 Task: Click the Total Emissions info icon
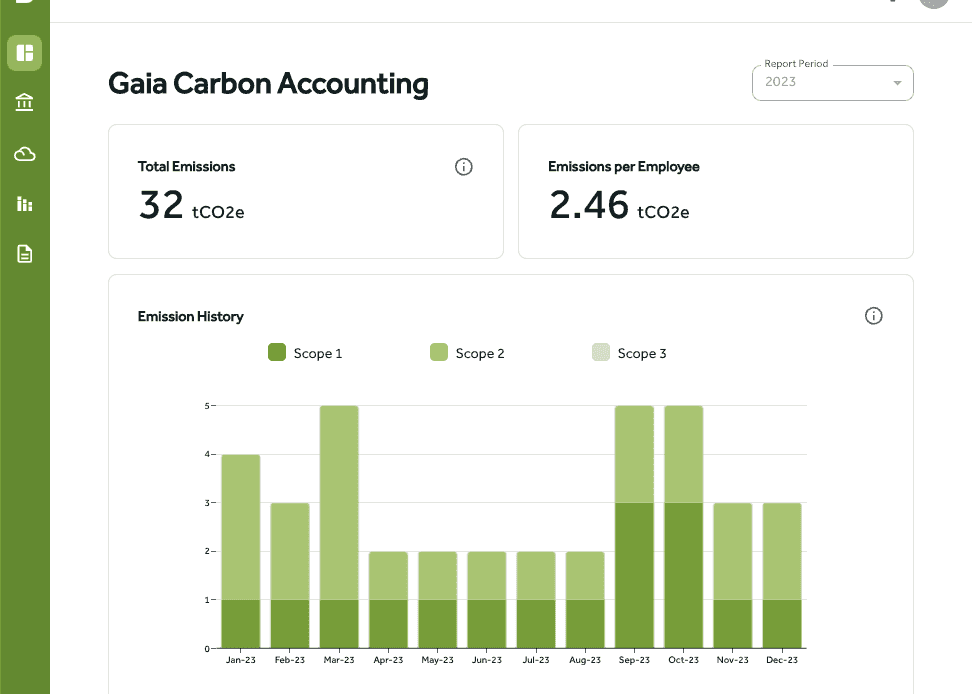[x=464, y=167]
